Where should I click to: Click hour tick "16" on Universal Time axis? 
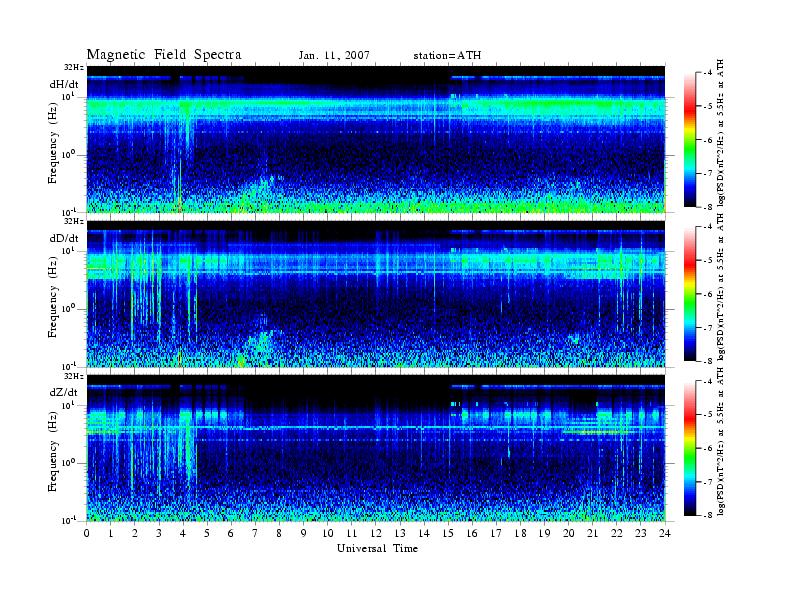coord(472,534)
